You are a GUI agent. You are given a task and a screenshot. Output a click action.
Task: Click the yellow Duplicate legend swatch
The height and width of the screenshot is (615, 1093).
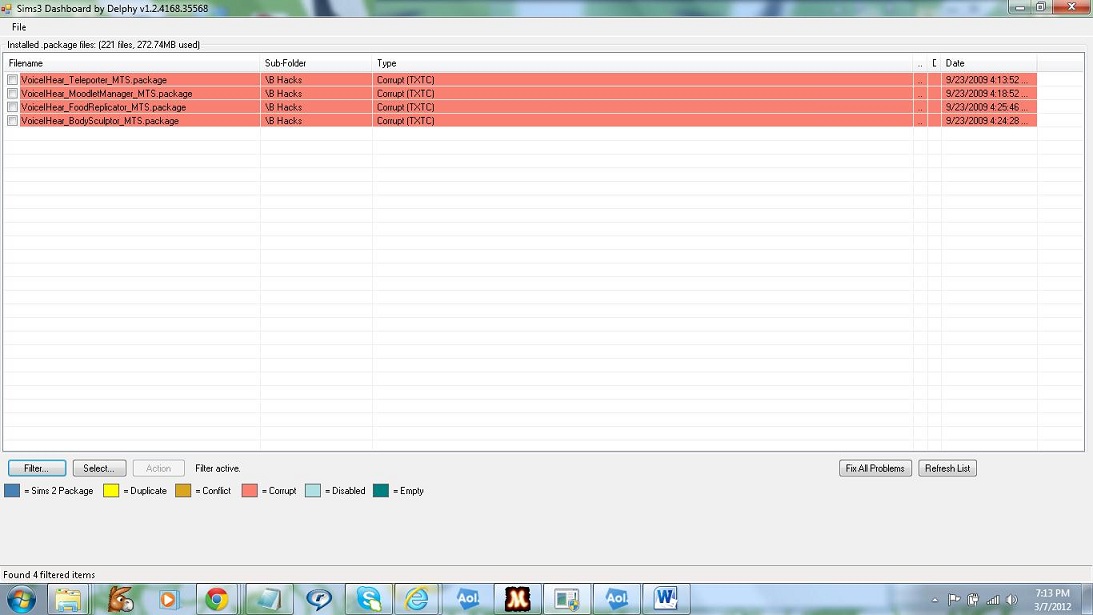click(110, 491)
